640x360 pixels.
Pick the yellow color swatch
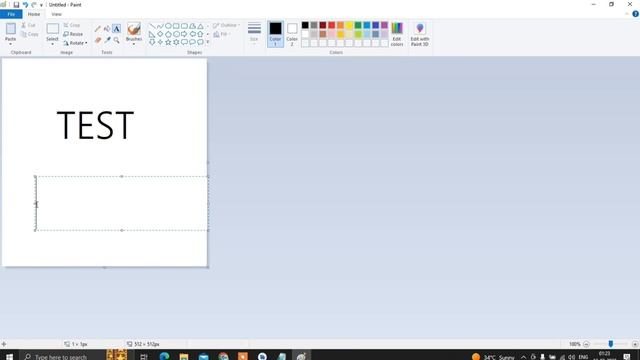point(349,25)
